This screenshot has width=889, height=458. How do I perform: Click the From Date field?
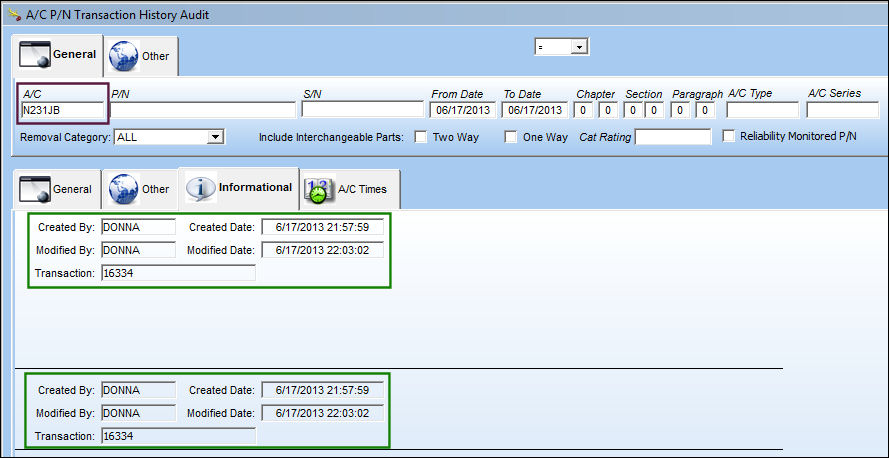point(463,110)
